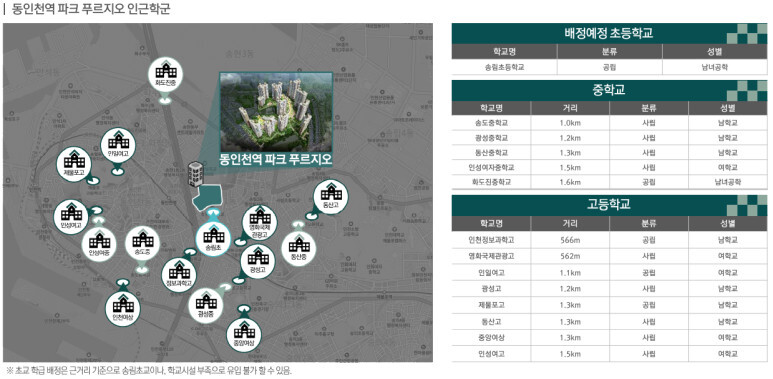Click the 562m distance value
Image resolution: width=773 pixels, height=379 pixels.
[x=570, y=256]
